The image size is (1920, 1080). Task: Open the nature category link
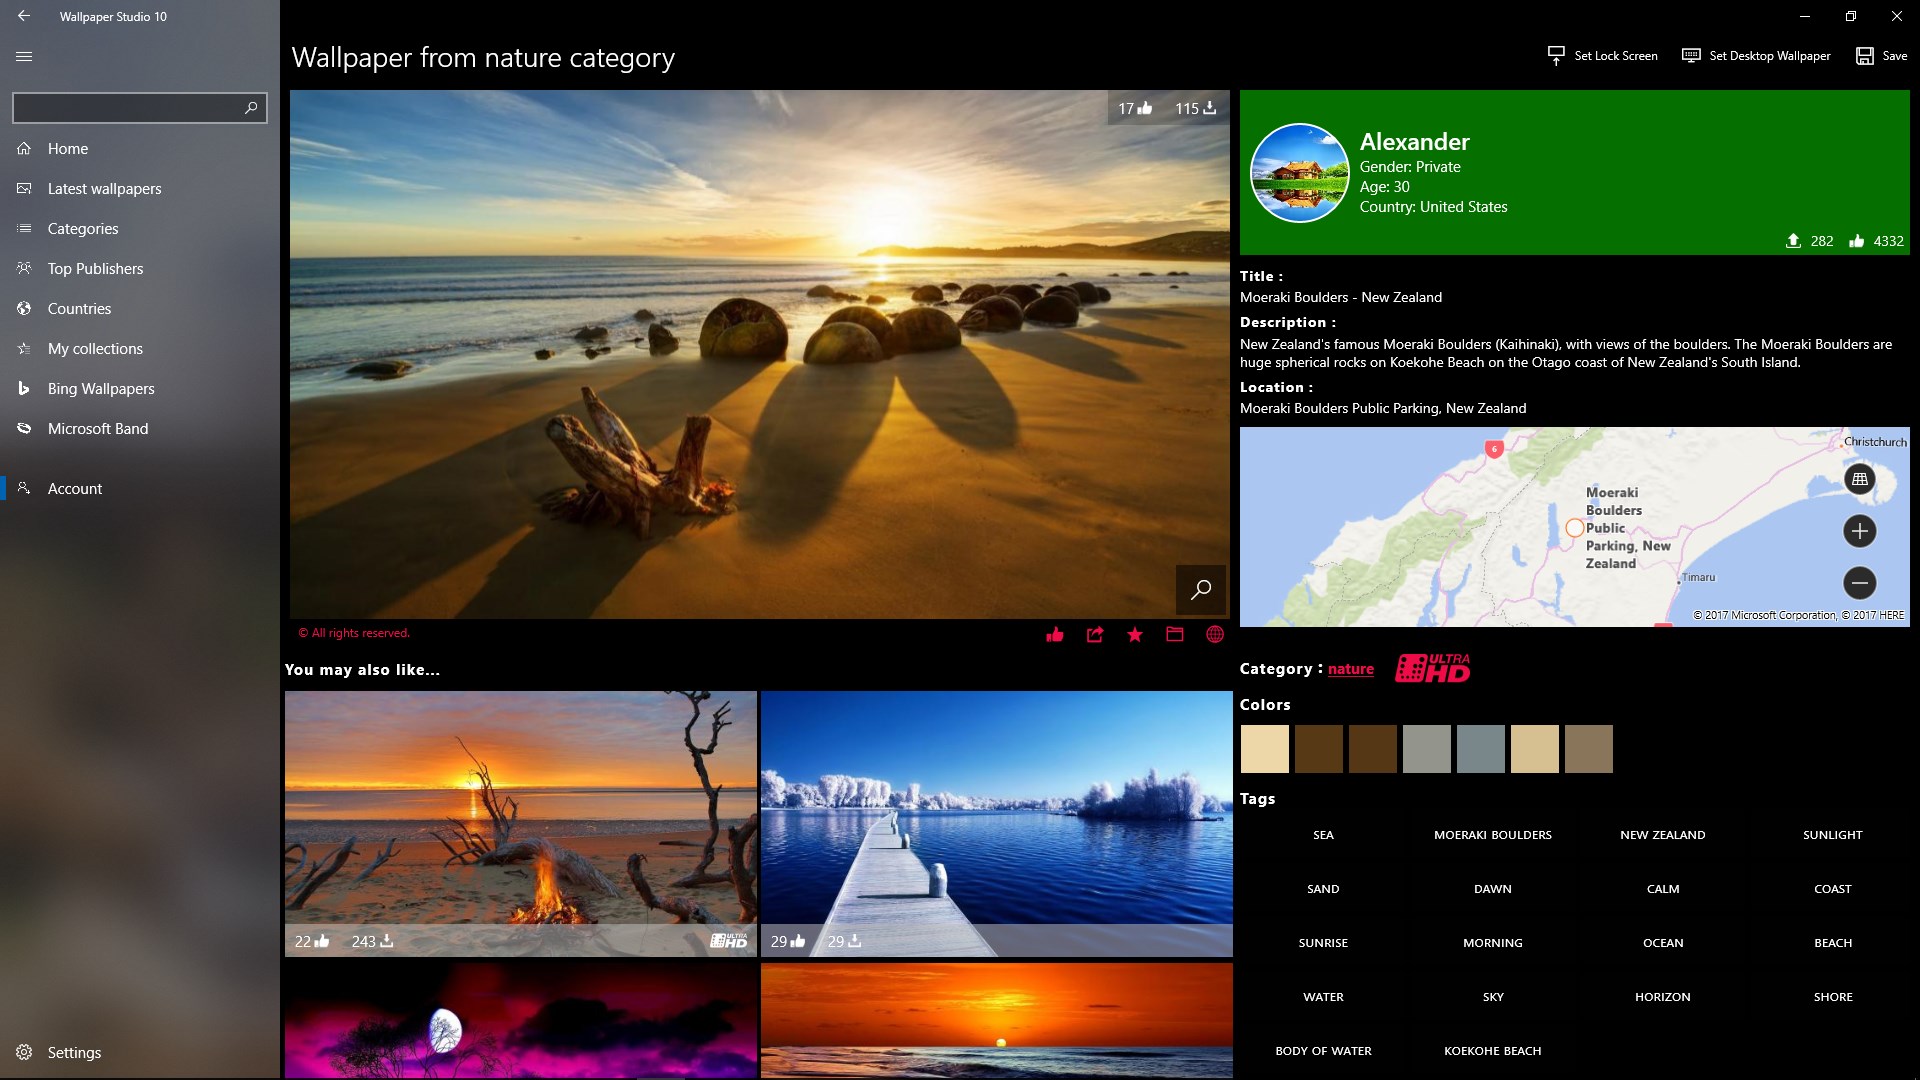click(x=1350, y=668)
